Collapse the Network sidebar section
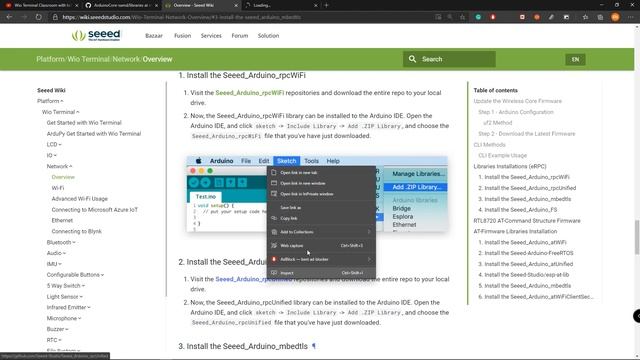 59,166
